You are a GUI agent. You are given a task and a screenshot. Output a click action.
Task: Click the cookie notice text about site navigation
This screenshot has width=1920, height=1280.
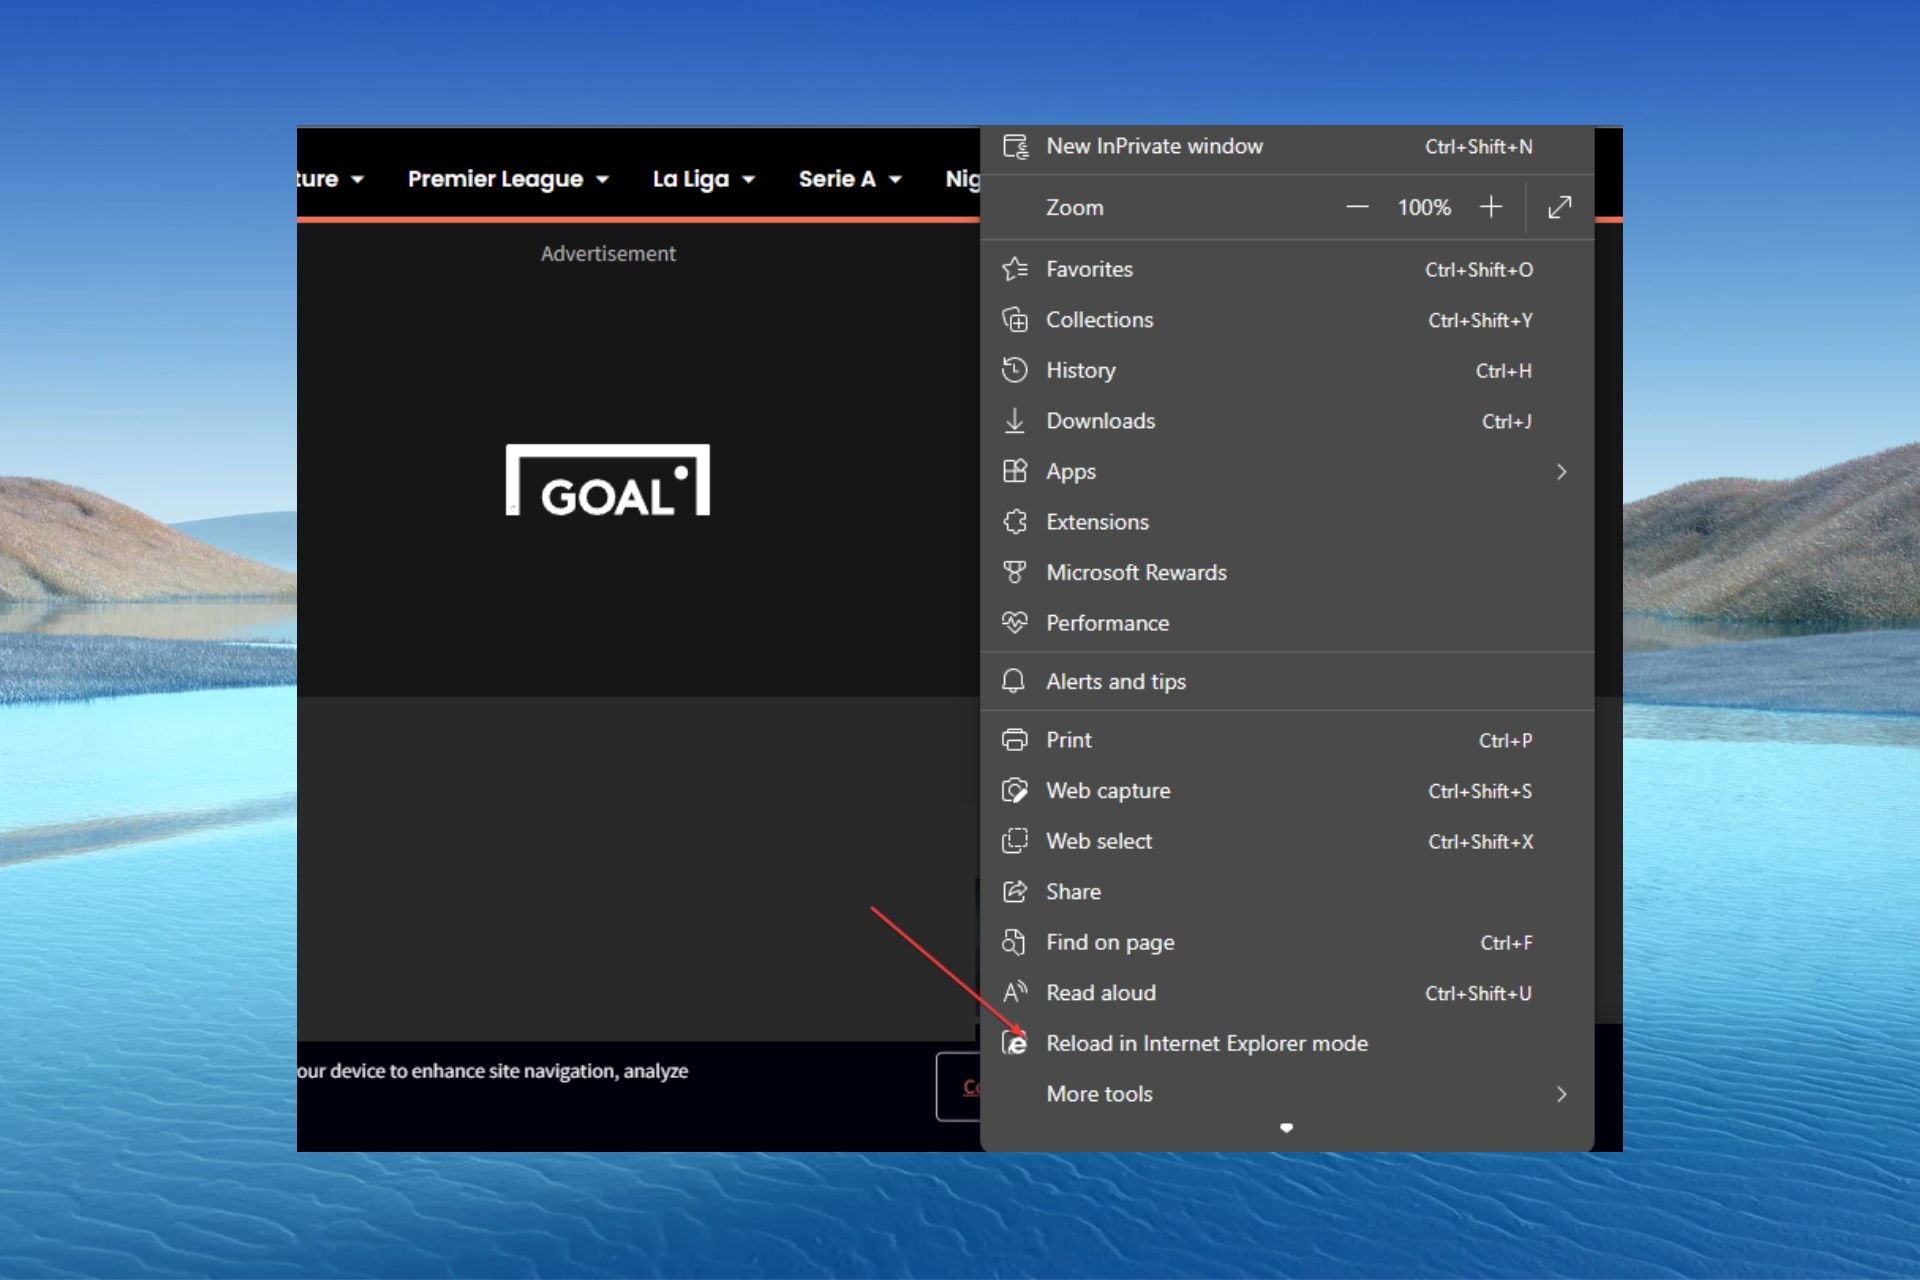click(x=493, y=1071)
